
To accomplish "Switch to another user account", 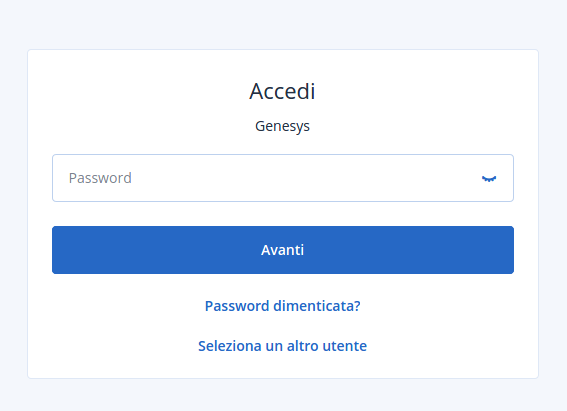I will point(282,346).
